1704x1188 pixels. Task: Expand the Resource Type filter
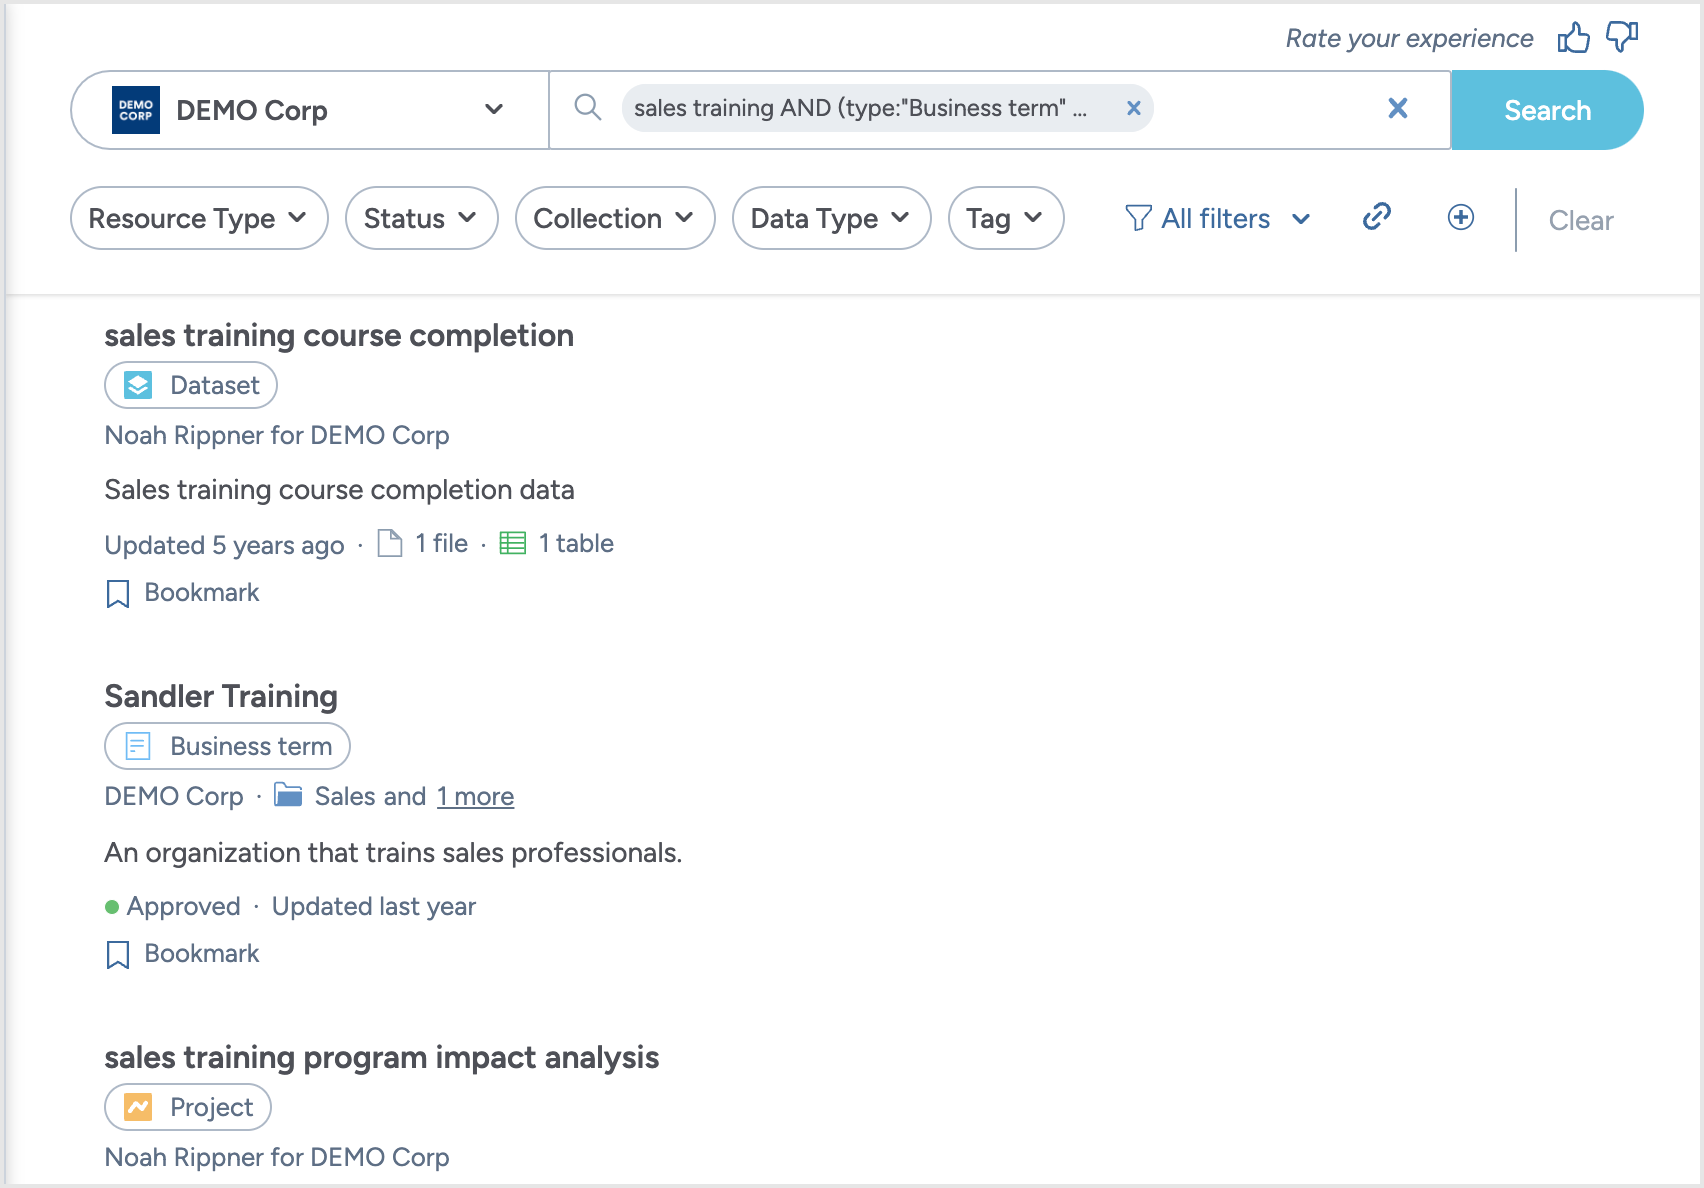coord(199,218)
